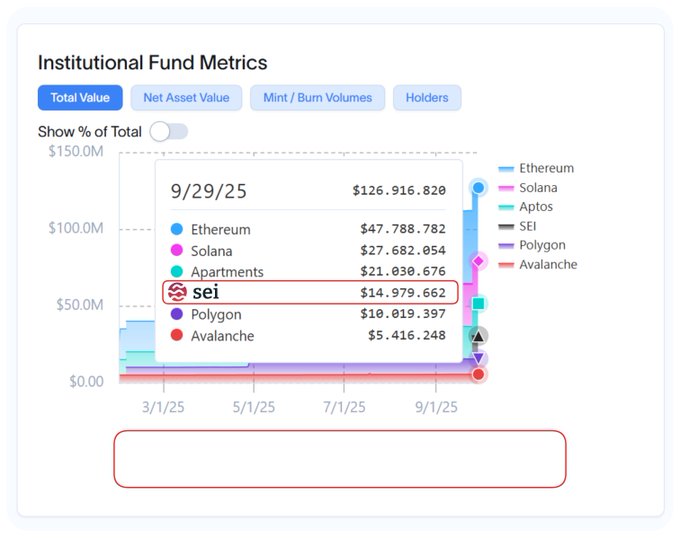Toggle Solana series via its legend entry

click(528, 188)
